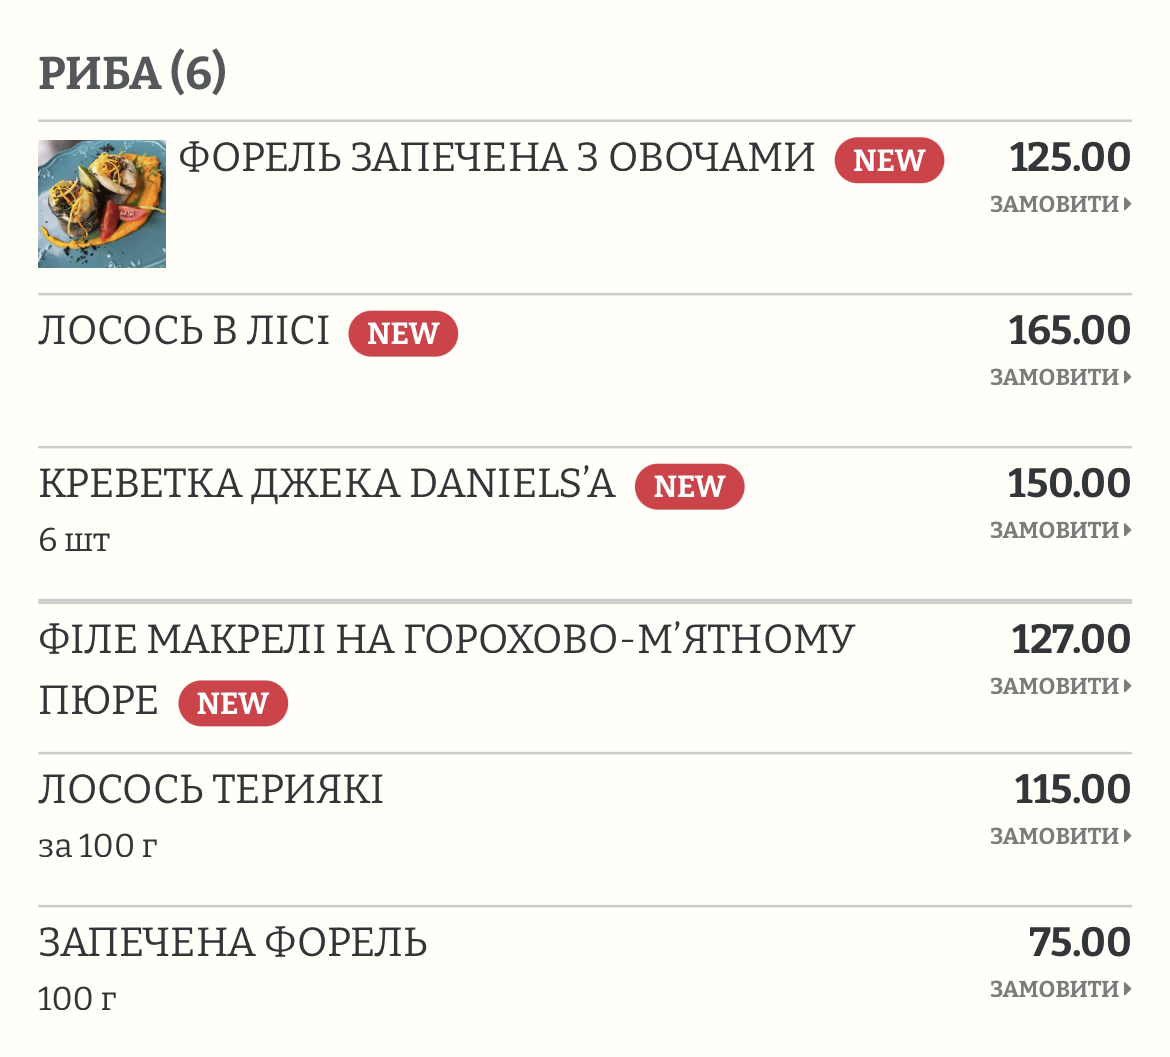Open the Форель запечена з овочами dish title
The height and width of the screenshot is (1057, 1170).
pos(496,158)
